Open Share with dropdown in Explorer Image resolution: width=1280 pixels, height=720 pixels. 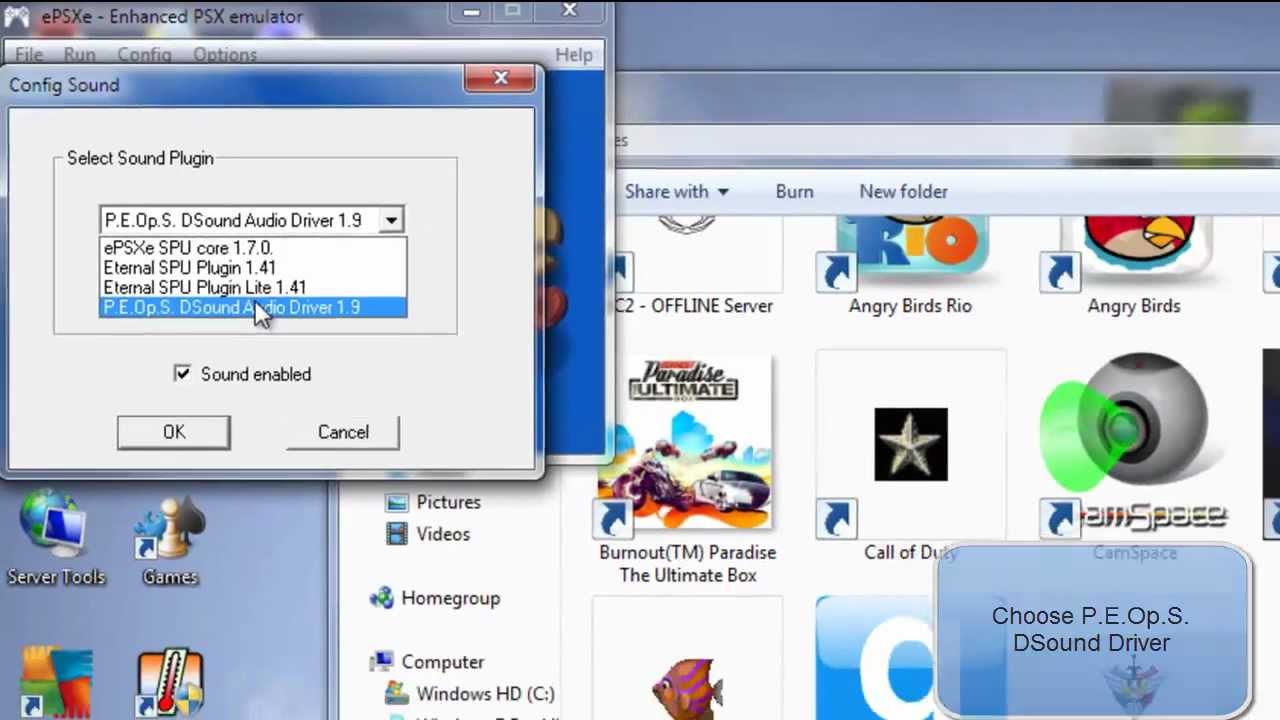click(677, 191)
